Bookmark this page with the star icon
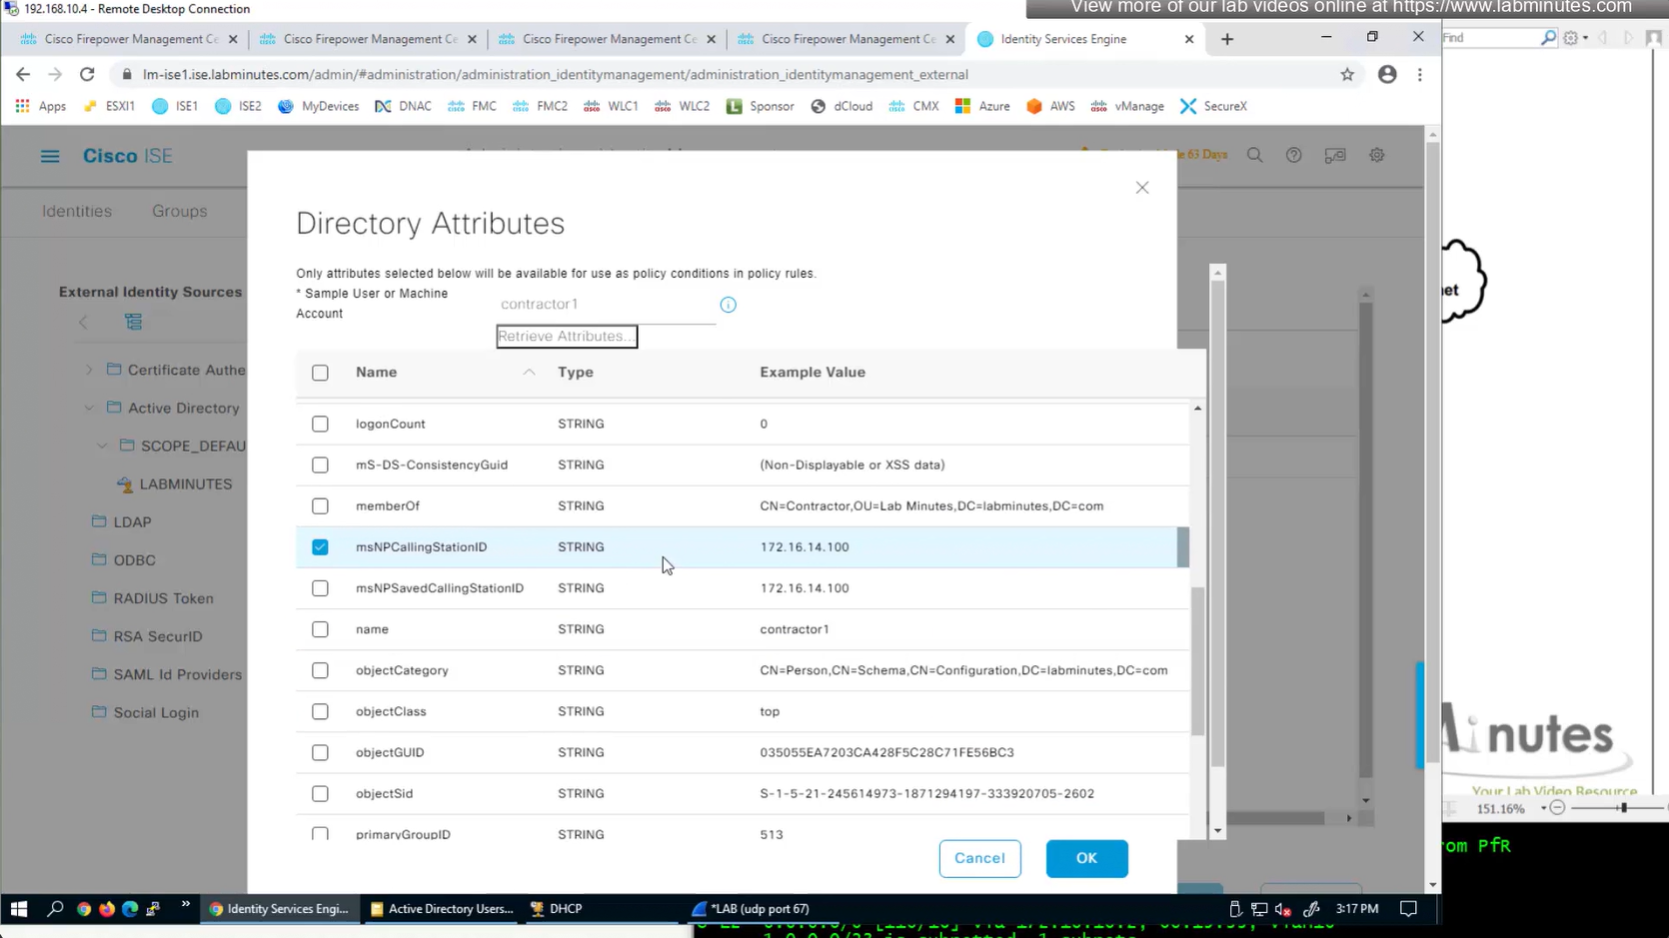This screenshot has height=938, width=1669. coord(1347,75)
